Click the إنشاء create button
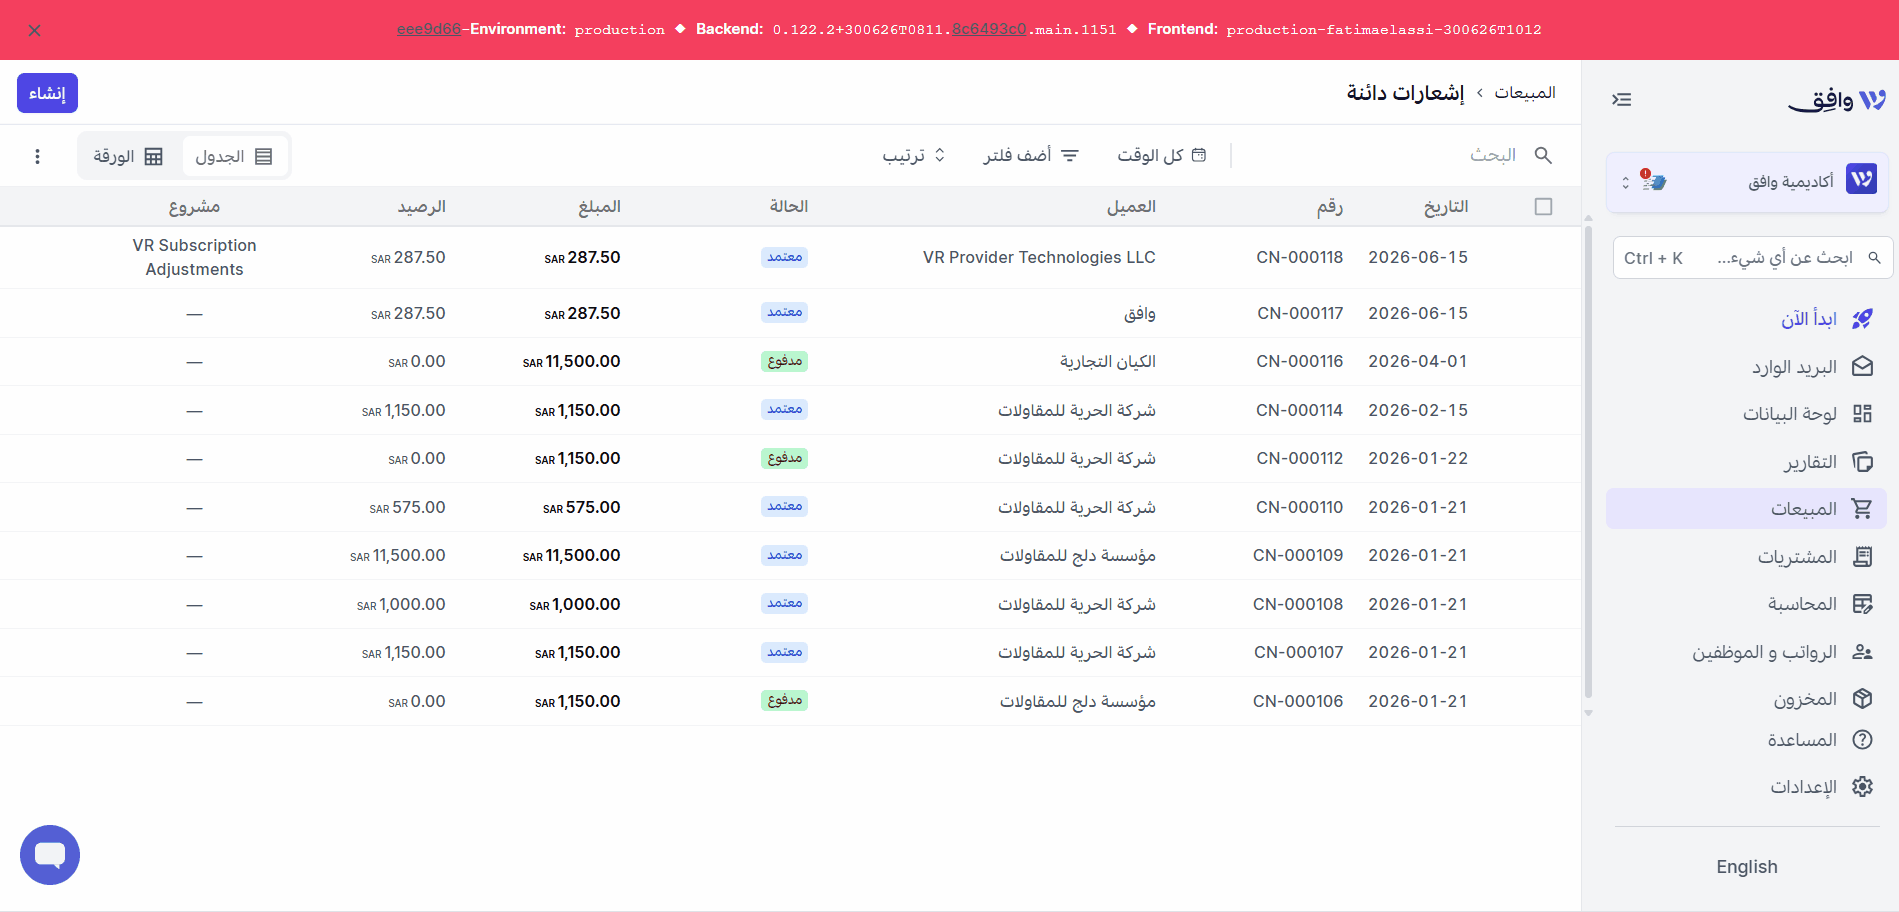This screenshot has width=1899, height=912. [x=47, y=93]
